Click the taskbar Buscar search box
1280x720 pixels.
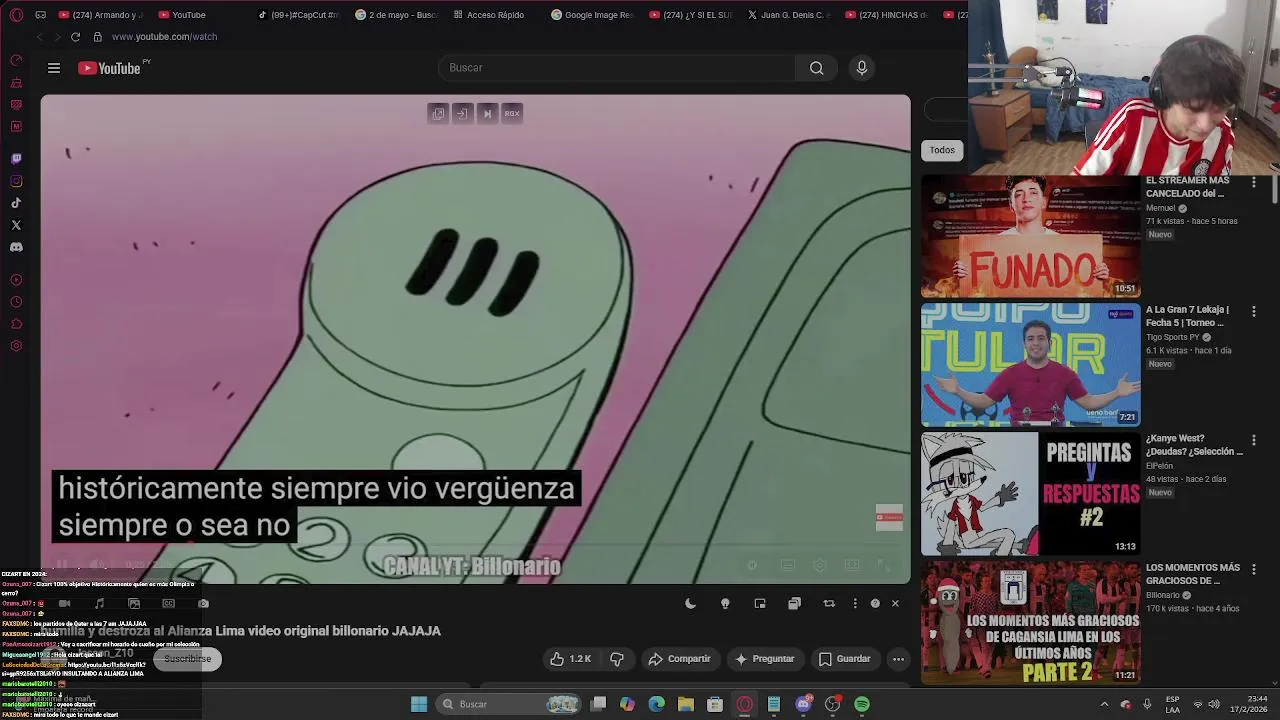510,704
